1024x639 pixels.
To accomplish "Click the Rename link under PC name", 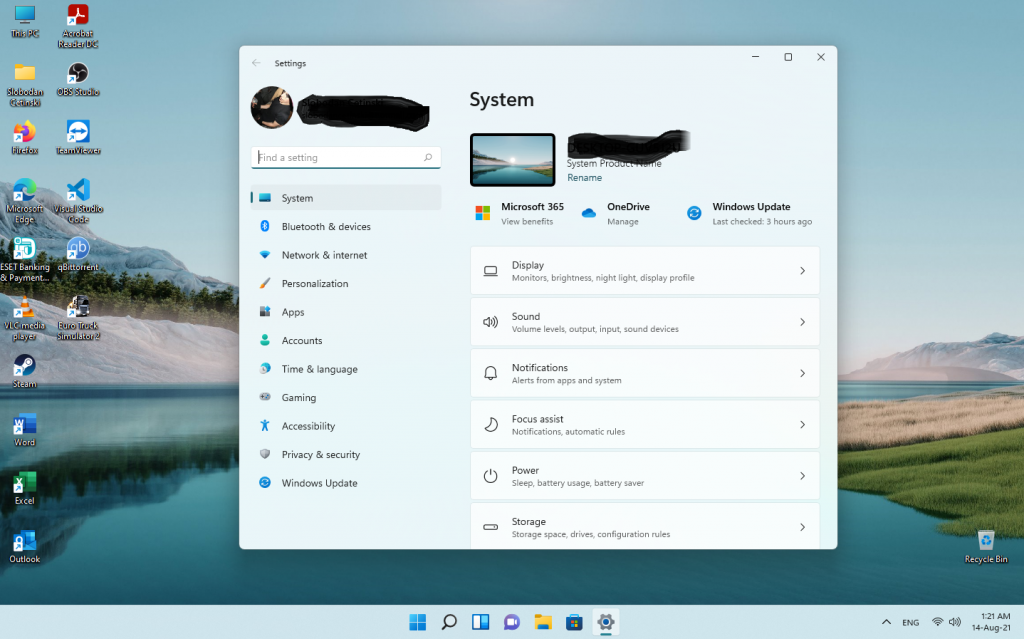I will click(584, 178).
